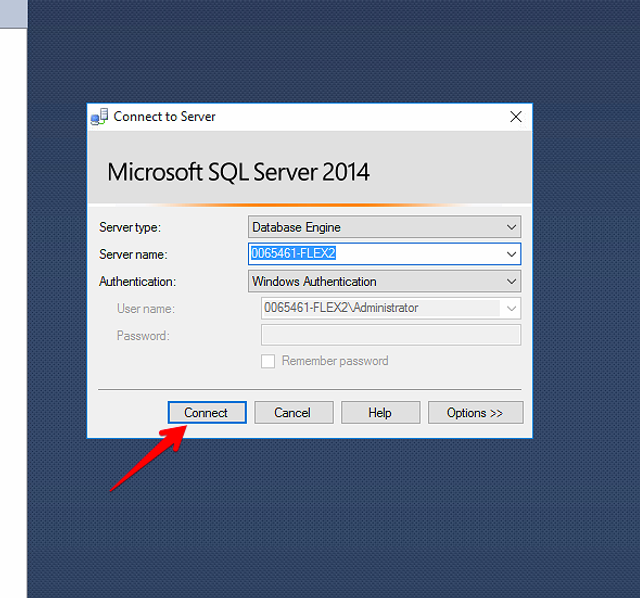Click the Connect to Server title icon

pyautogui.click(x=99, y=117)
